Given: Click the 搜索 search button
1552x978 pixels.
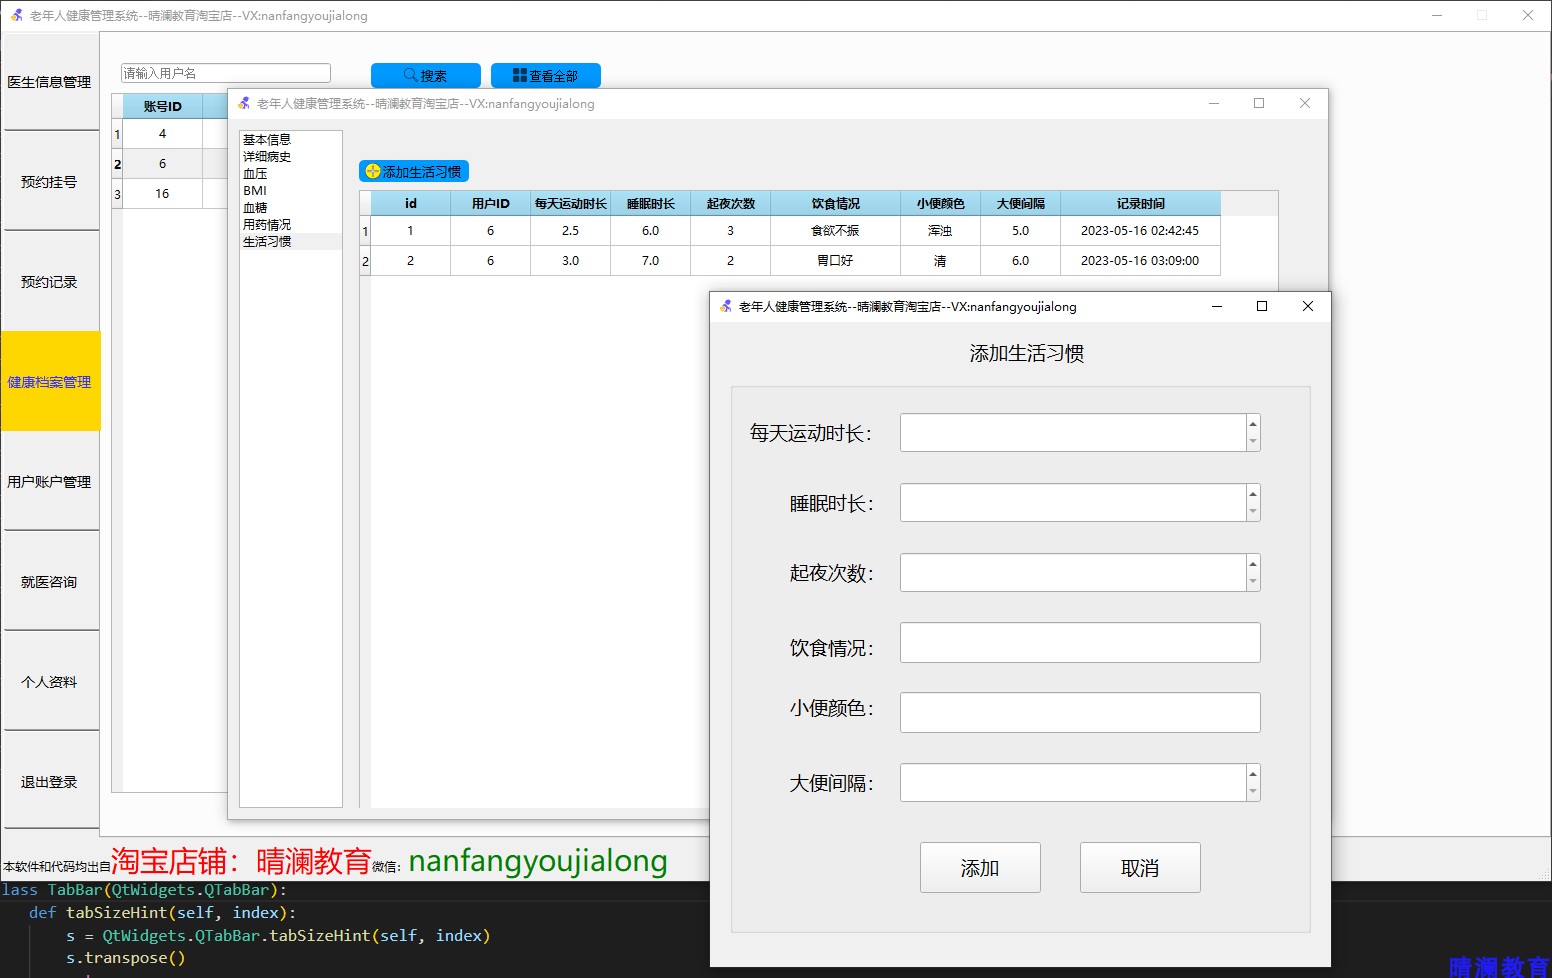Looking at the screenshot, I should [425, 75].
